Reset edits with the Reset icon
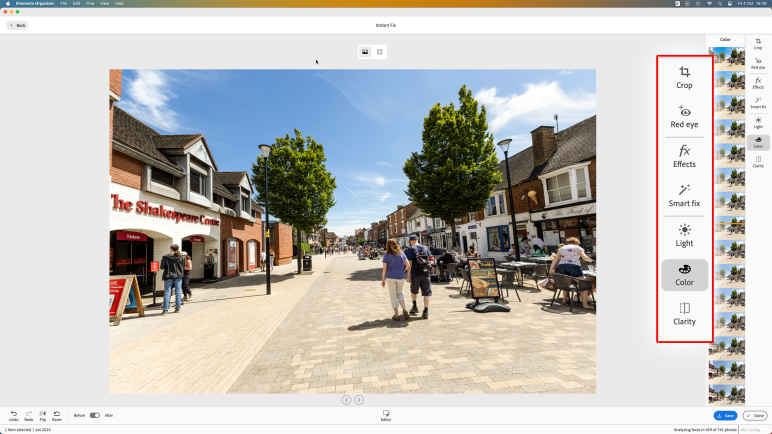Screen dimensions: 772x434 [56, 415]
